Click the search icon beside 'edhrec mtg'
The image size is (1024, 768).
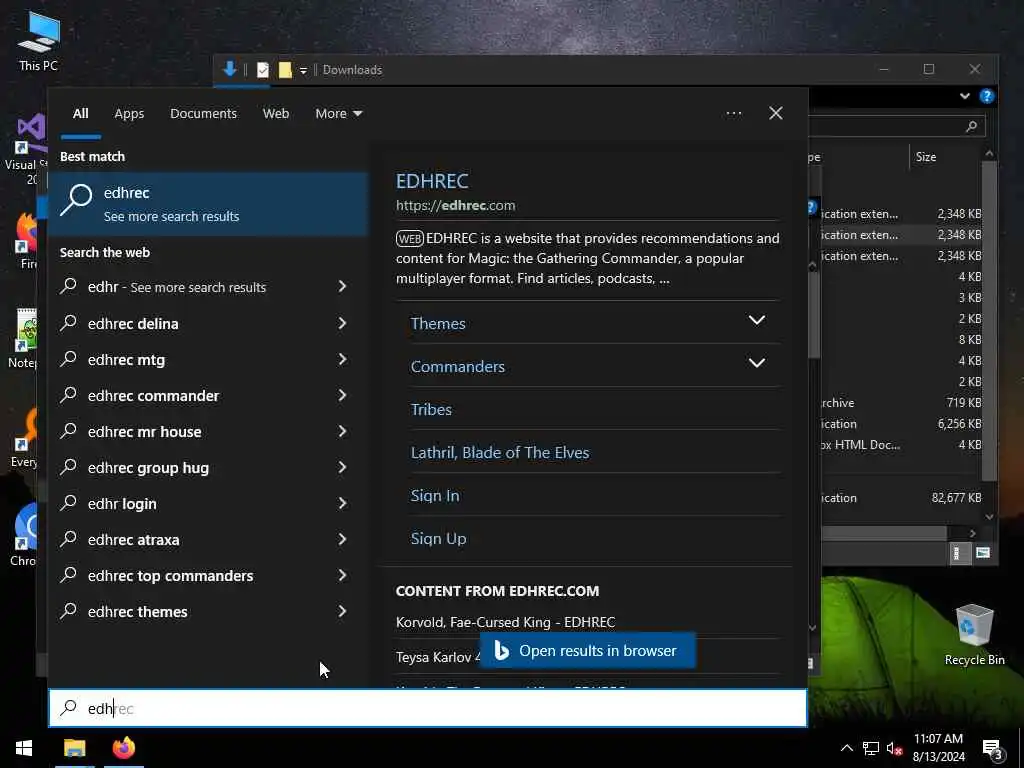69,359
